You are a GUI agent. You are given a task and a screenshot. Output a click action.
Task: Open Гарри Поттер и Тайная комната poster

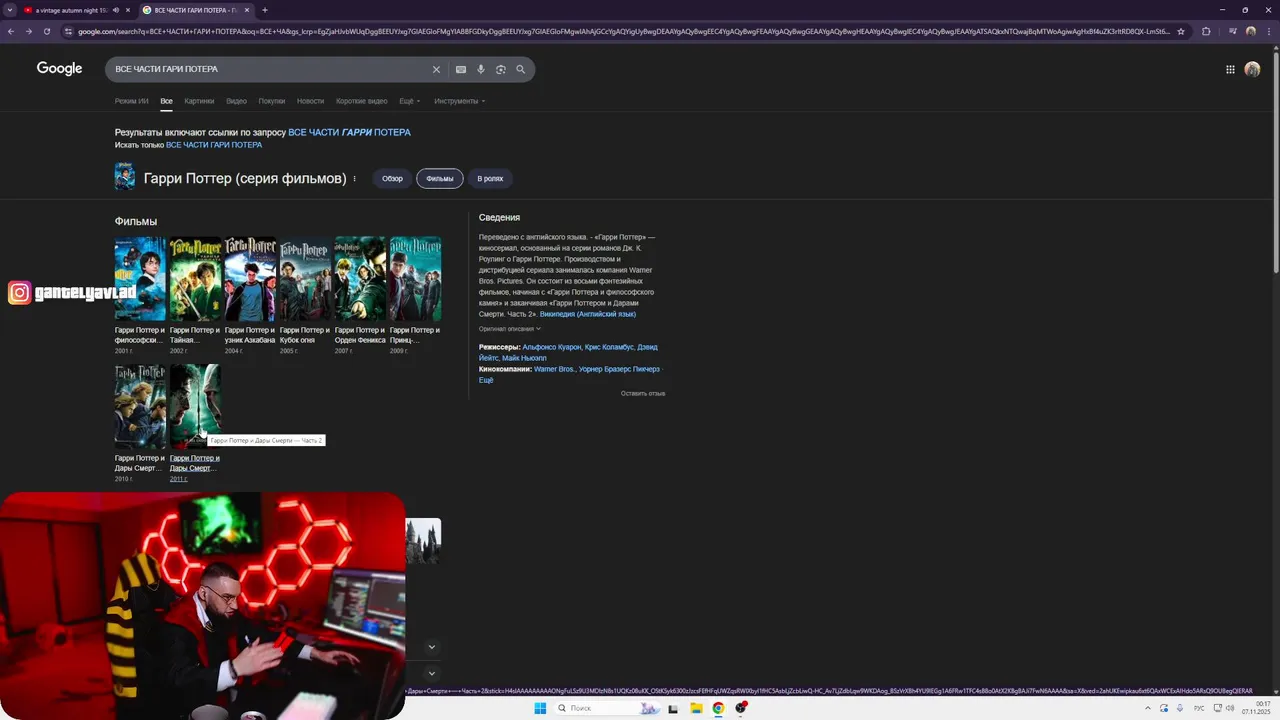click(x=195, y=279)
